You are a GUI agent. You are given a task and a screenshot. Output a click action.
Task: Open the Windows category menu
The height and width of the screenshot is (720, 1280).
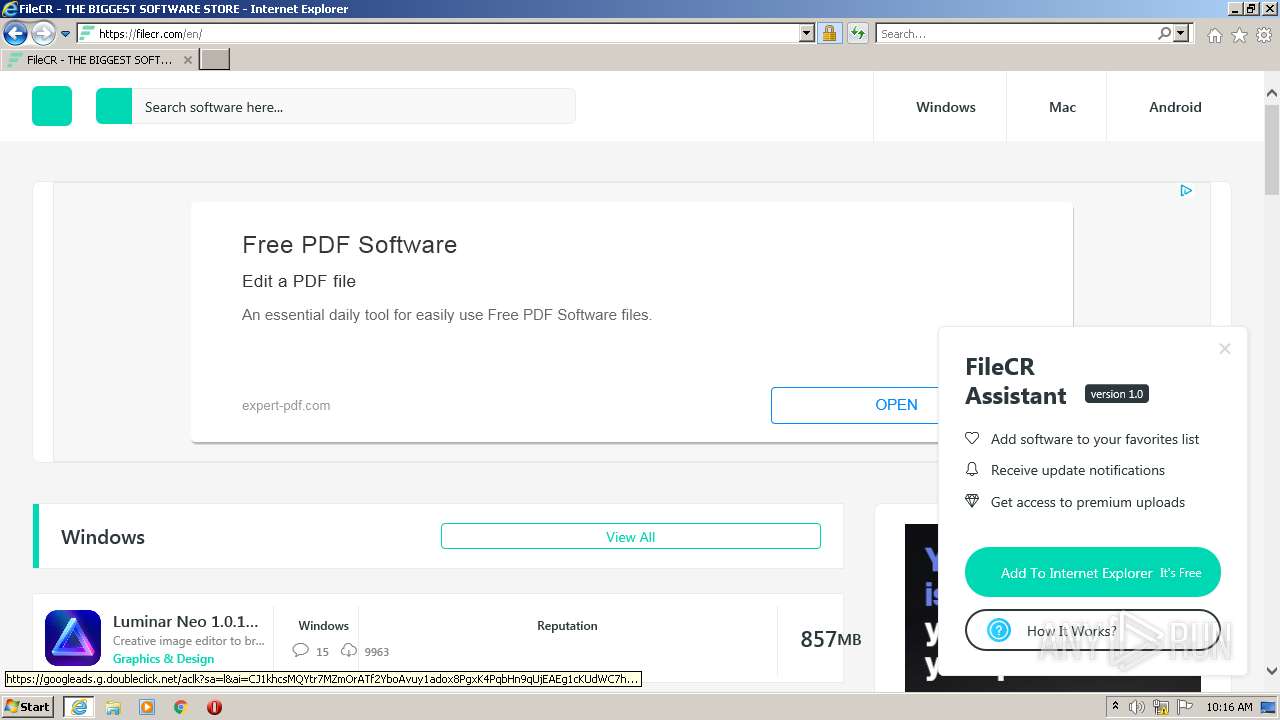pos(946,107)
